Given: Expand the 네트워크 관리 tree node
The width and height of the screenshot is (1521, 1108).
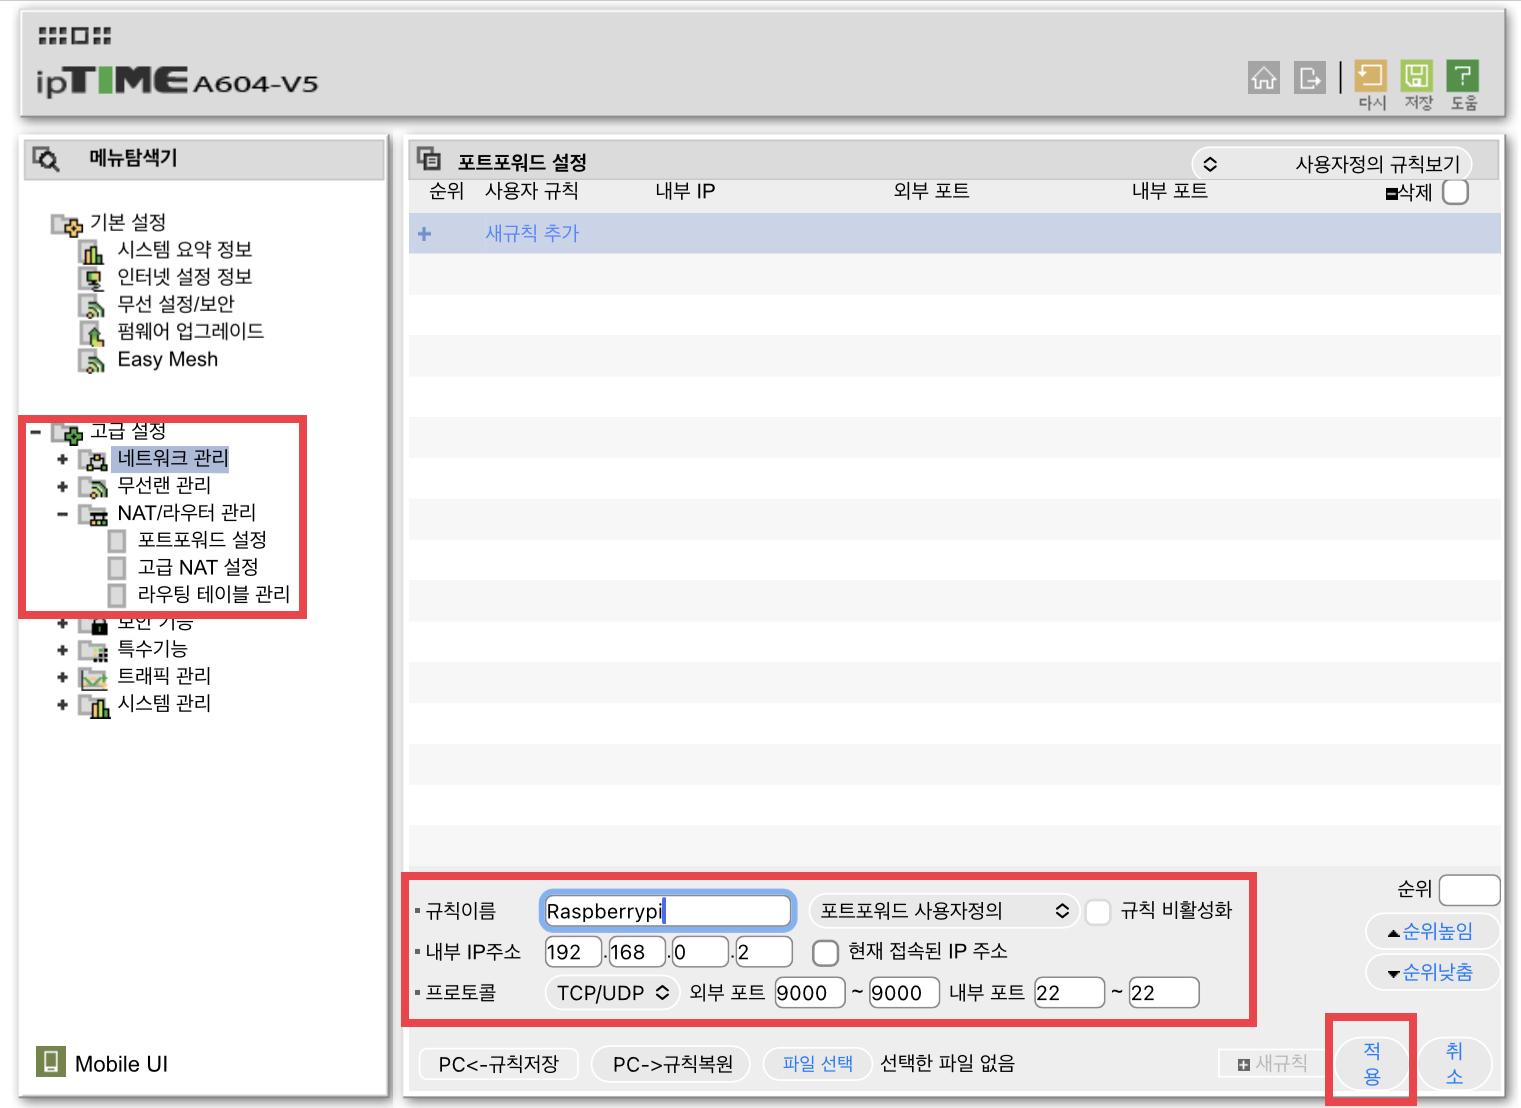Looking at the screenshot, I should (x=62, y=459).
